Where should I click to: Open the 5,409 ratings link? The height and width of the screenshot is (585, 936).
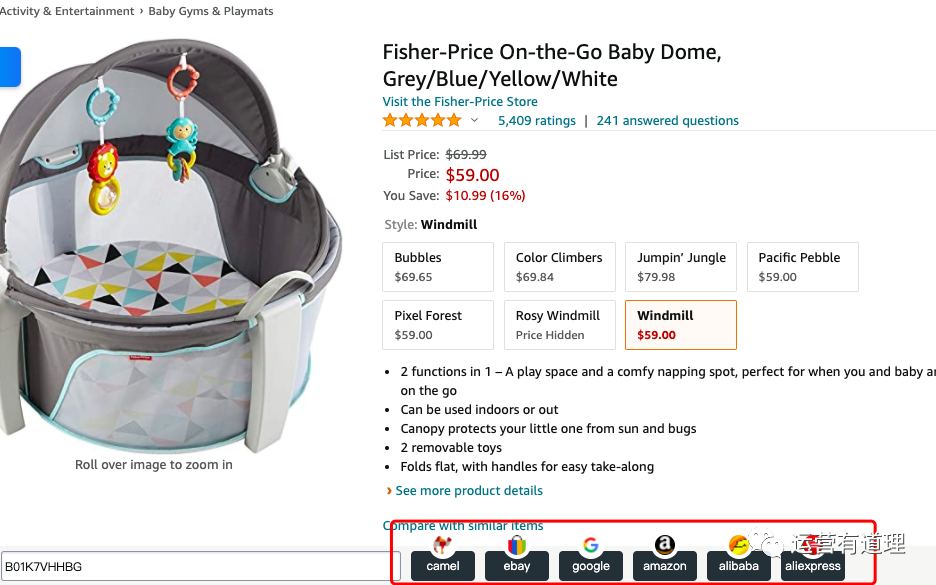click(536, 121)
